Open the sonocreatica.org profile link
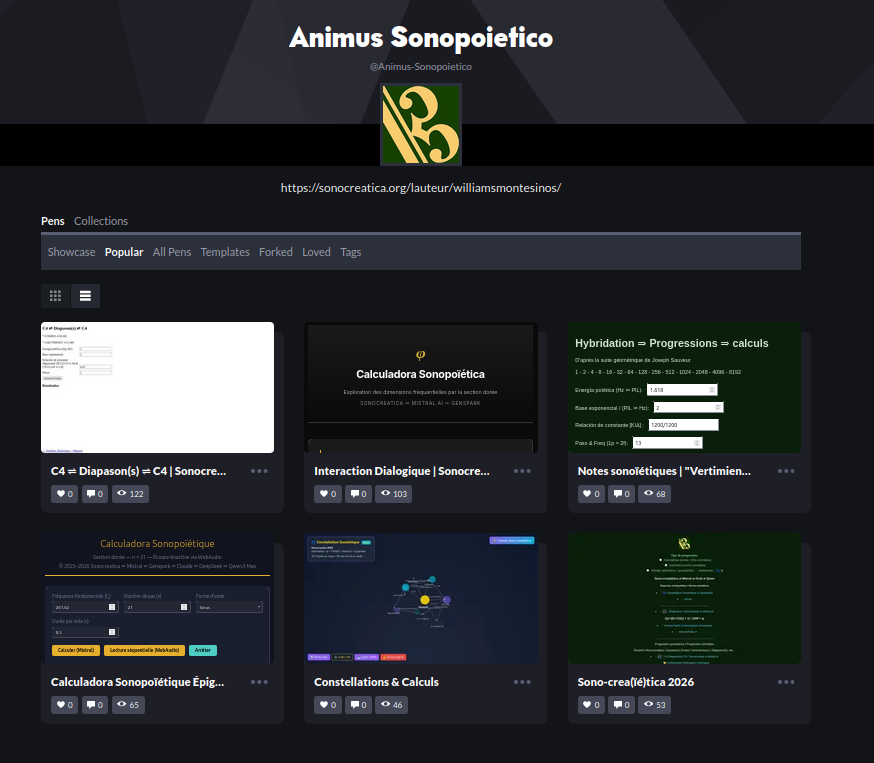Viewport: 874px width, 763px height. tap(421, 187)
